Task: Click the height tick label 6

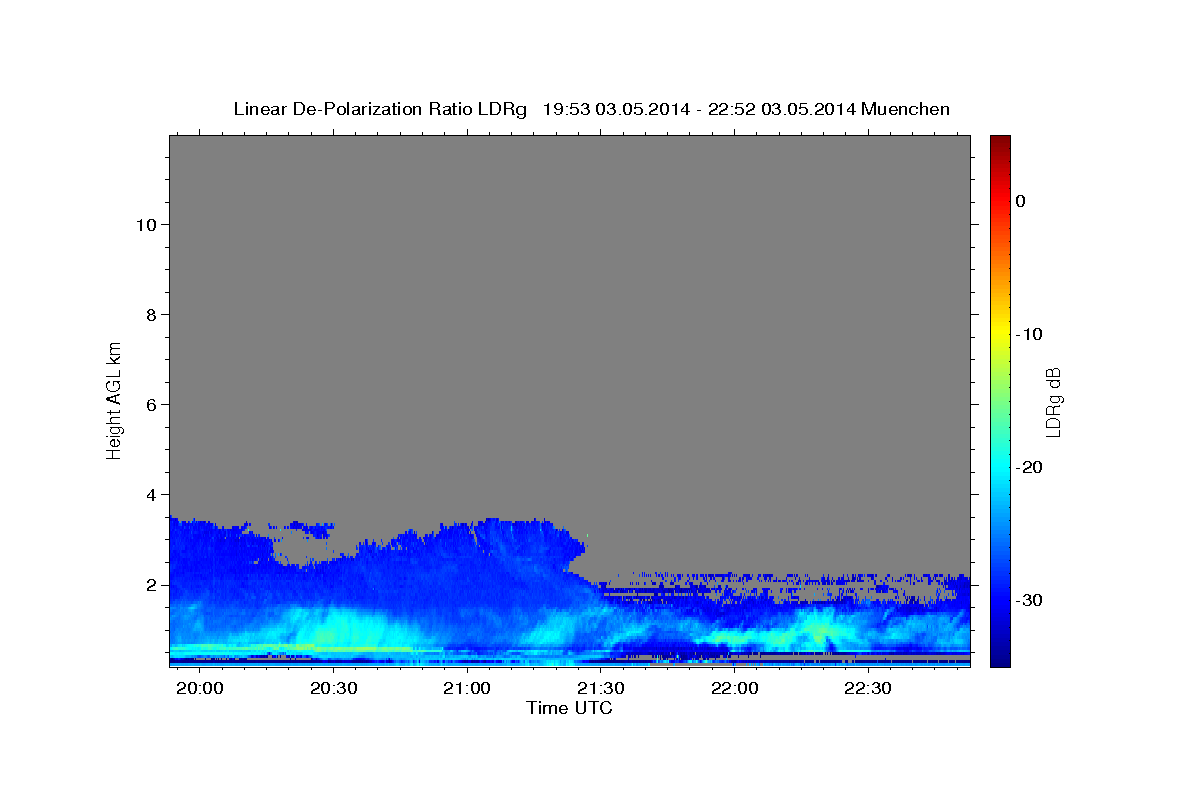Action: click(150, 405)
